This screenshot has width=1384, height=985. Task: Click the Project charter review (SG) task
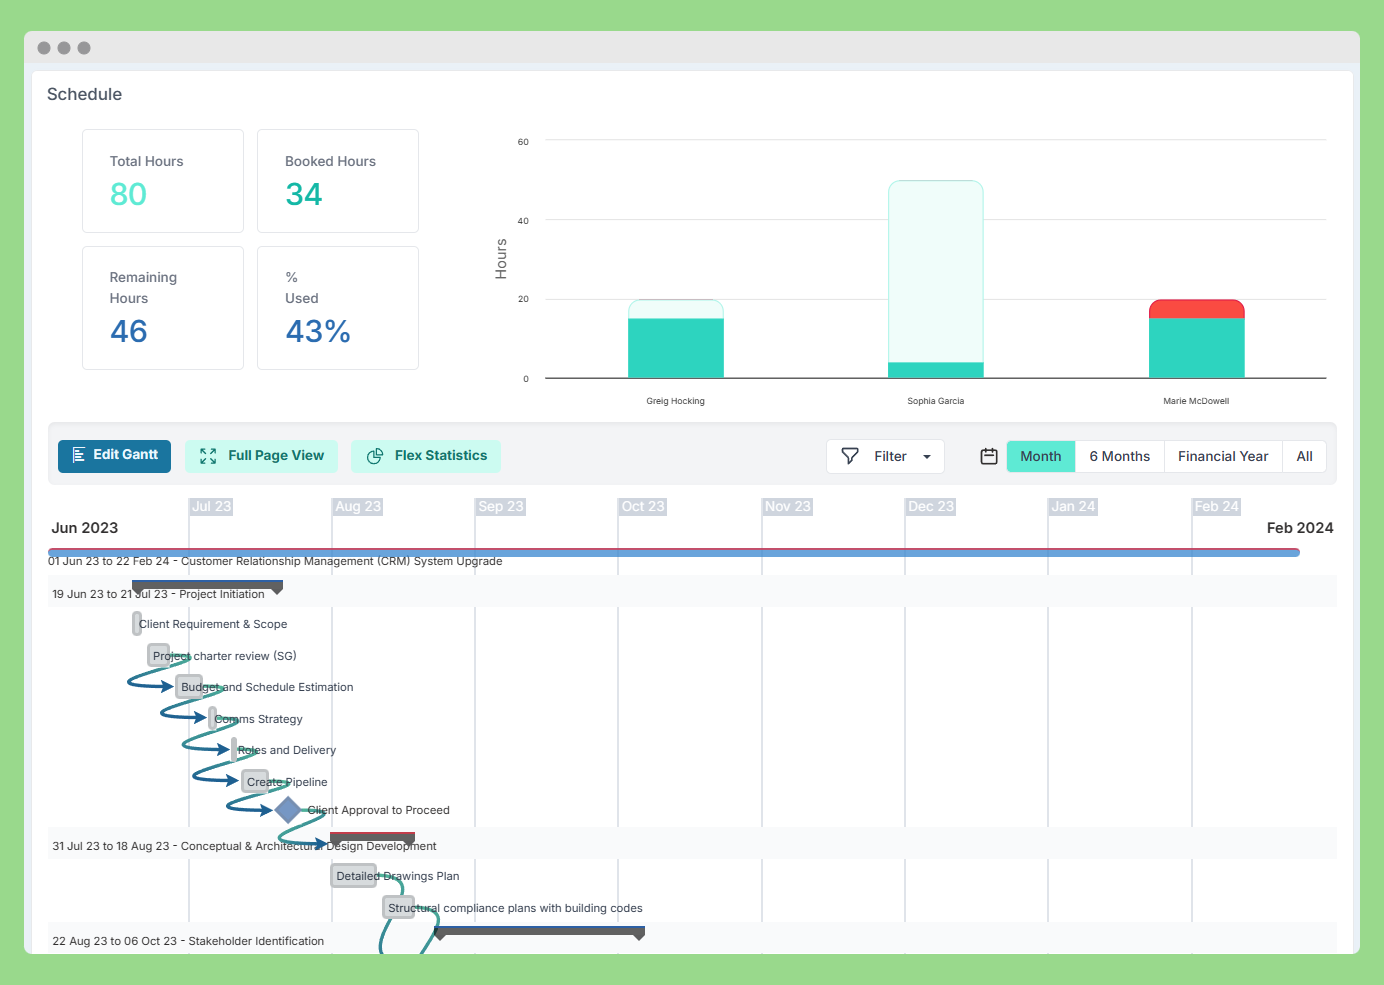[x=159, y=655]
